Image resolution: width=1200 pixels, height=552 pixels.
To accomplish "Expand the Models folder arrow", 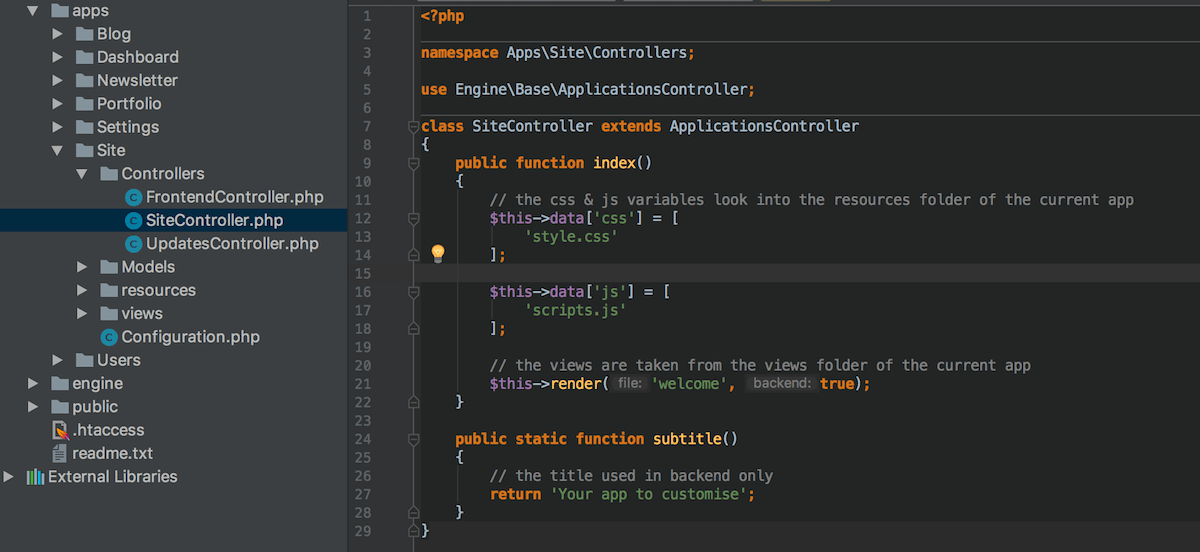I will [x=82, y=267].
